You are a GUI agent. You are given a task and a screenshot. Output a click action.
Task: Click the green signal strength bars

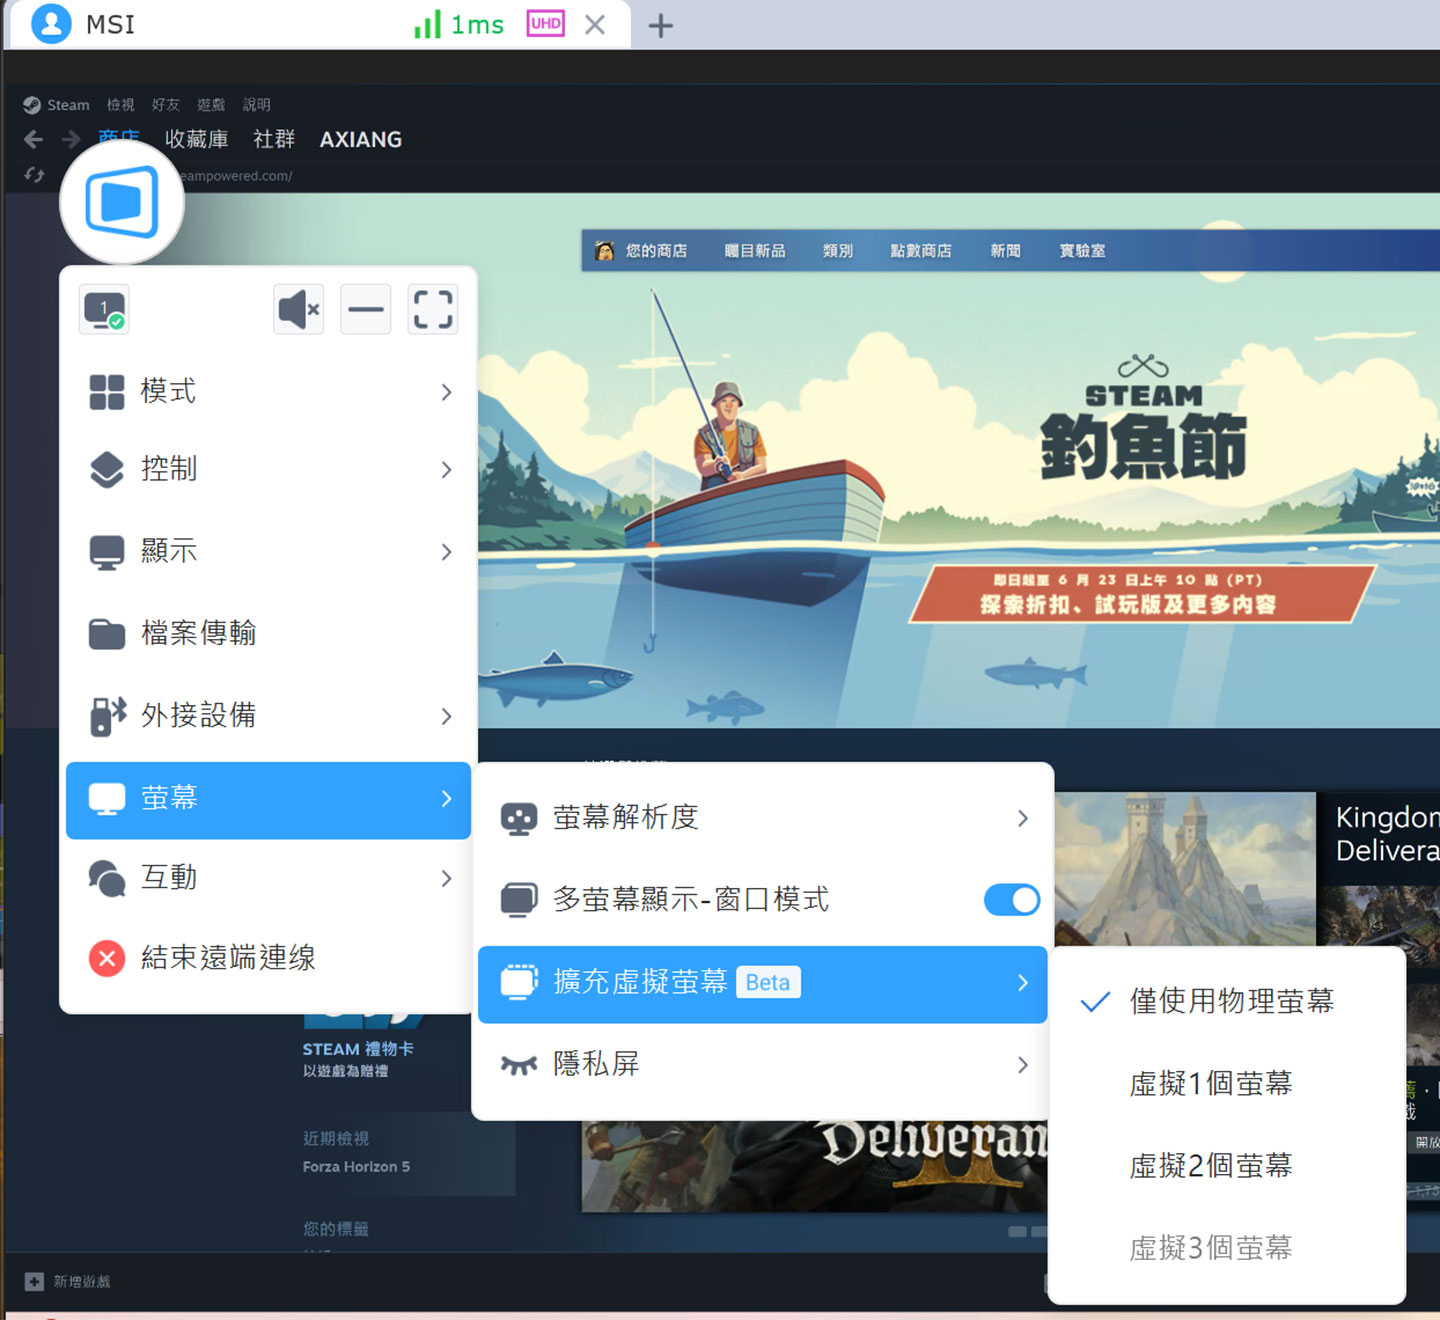(x=428, y=25)
